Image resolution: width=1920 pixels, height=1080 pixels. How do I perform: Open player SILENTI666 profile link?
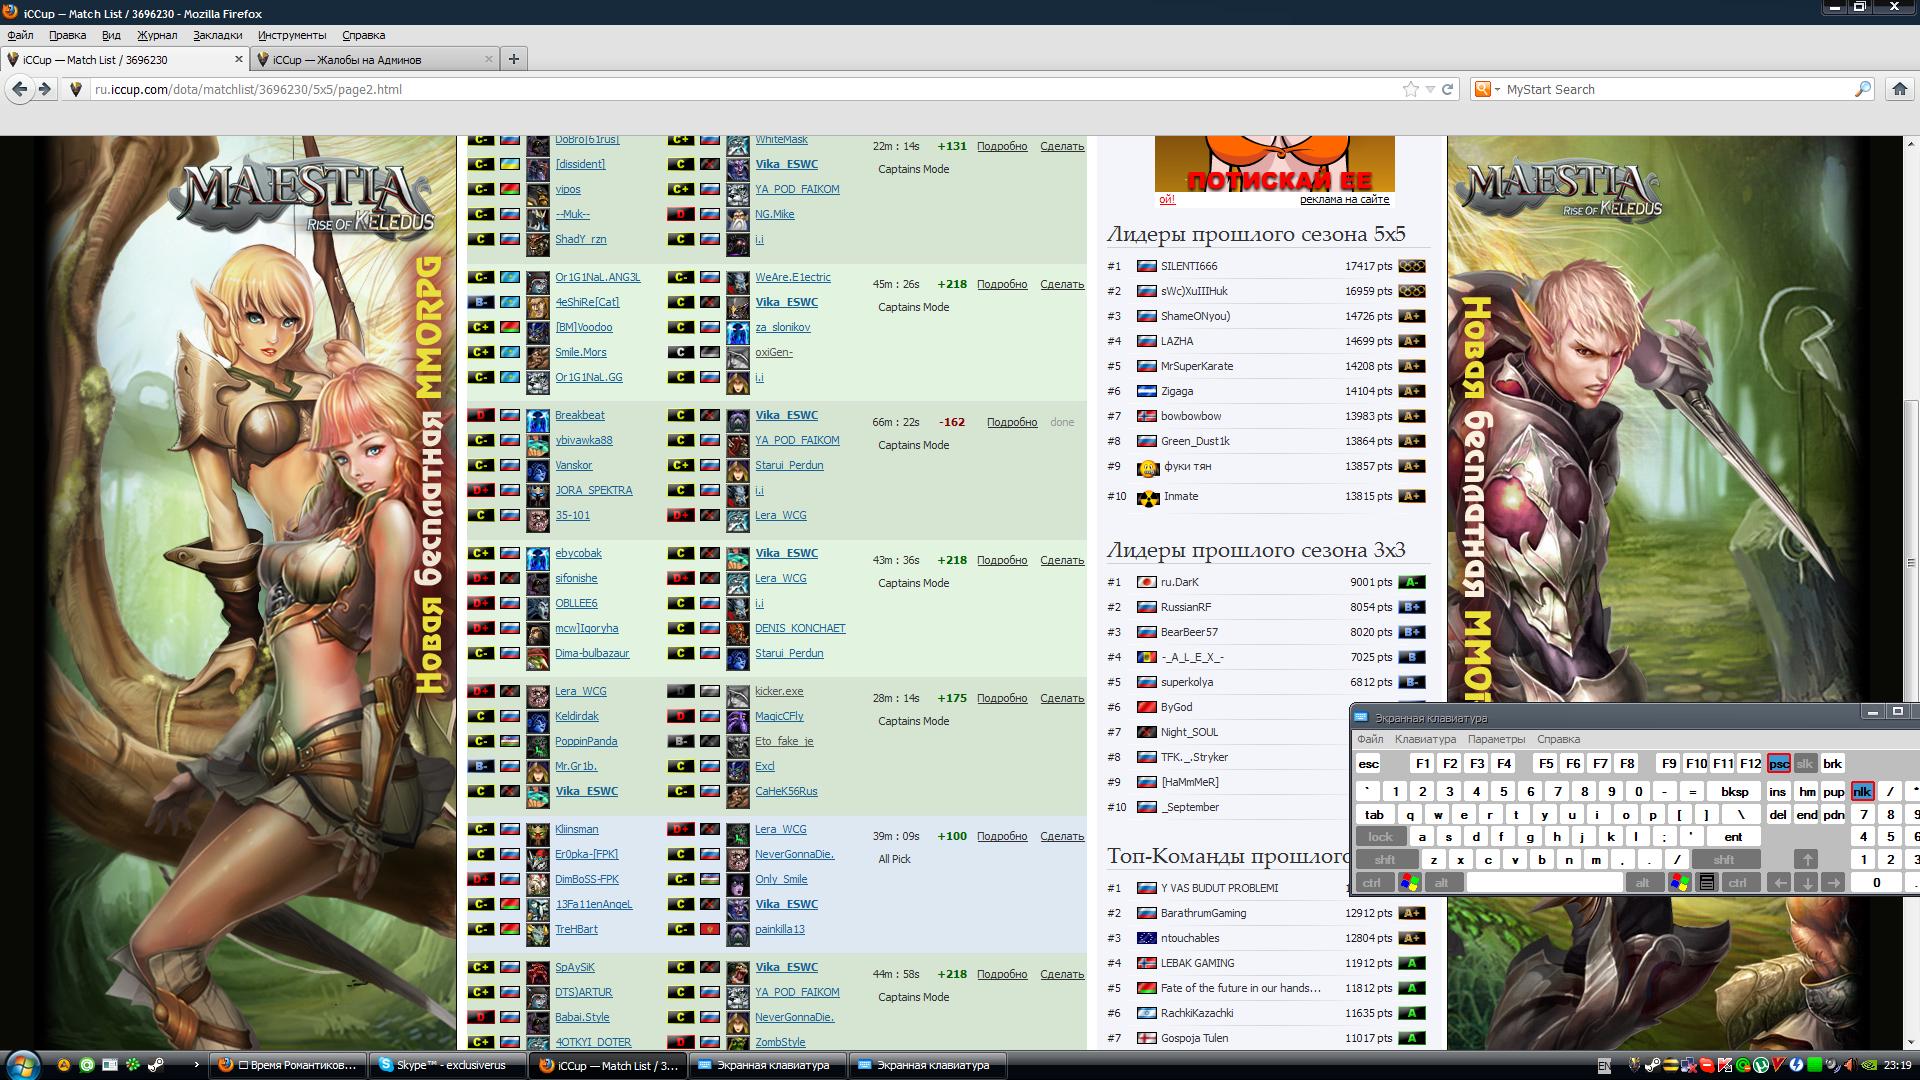tap(1188, 266)
